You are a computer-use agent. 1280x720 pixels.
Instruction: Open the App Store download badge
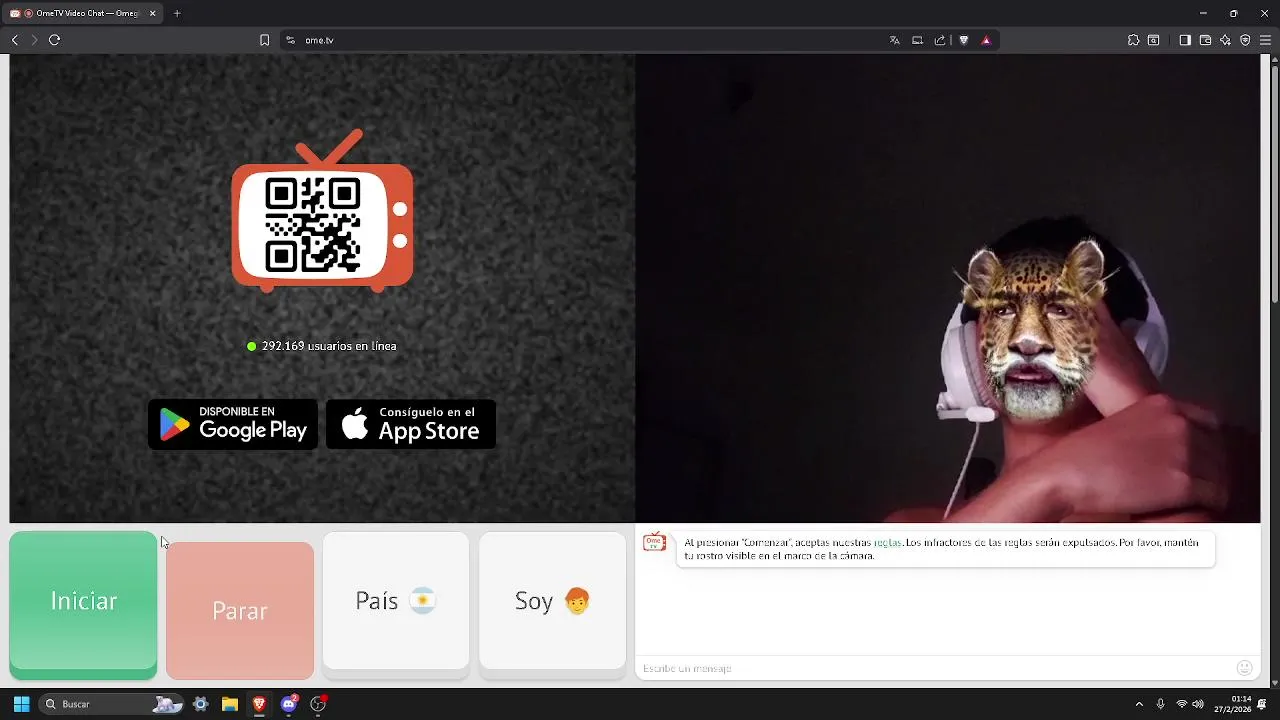[411, 425]
